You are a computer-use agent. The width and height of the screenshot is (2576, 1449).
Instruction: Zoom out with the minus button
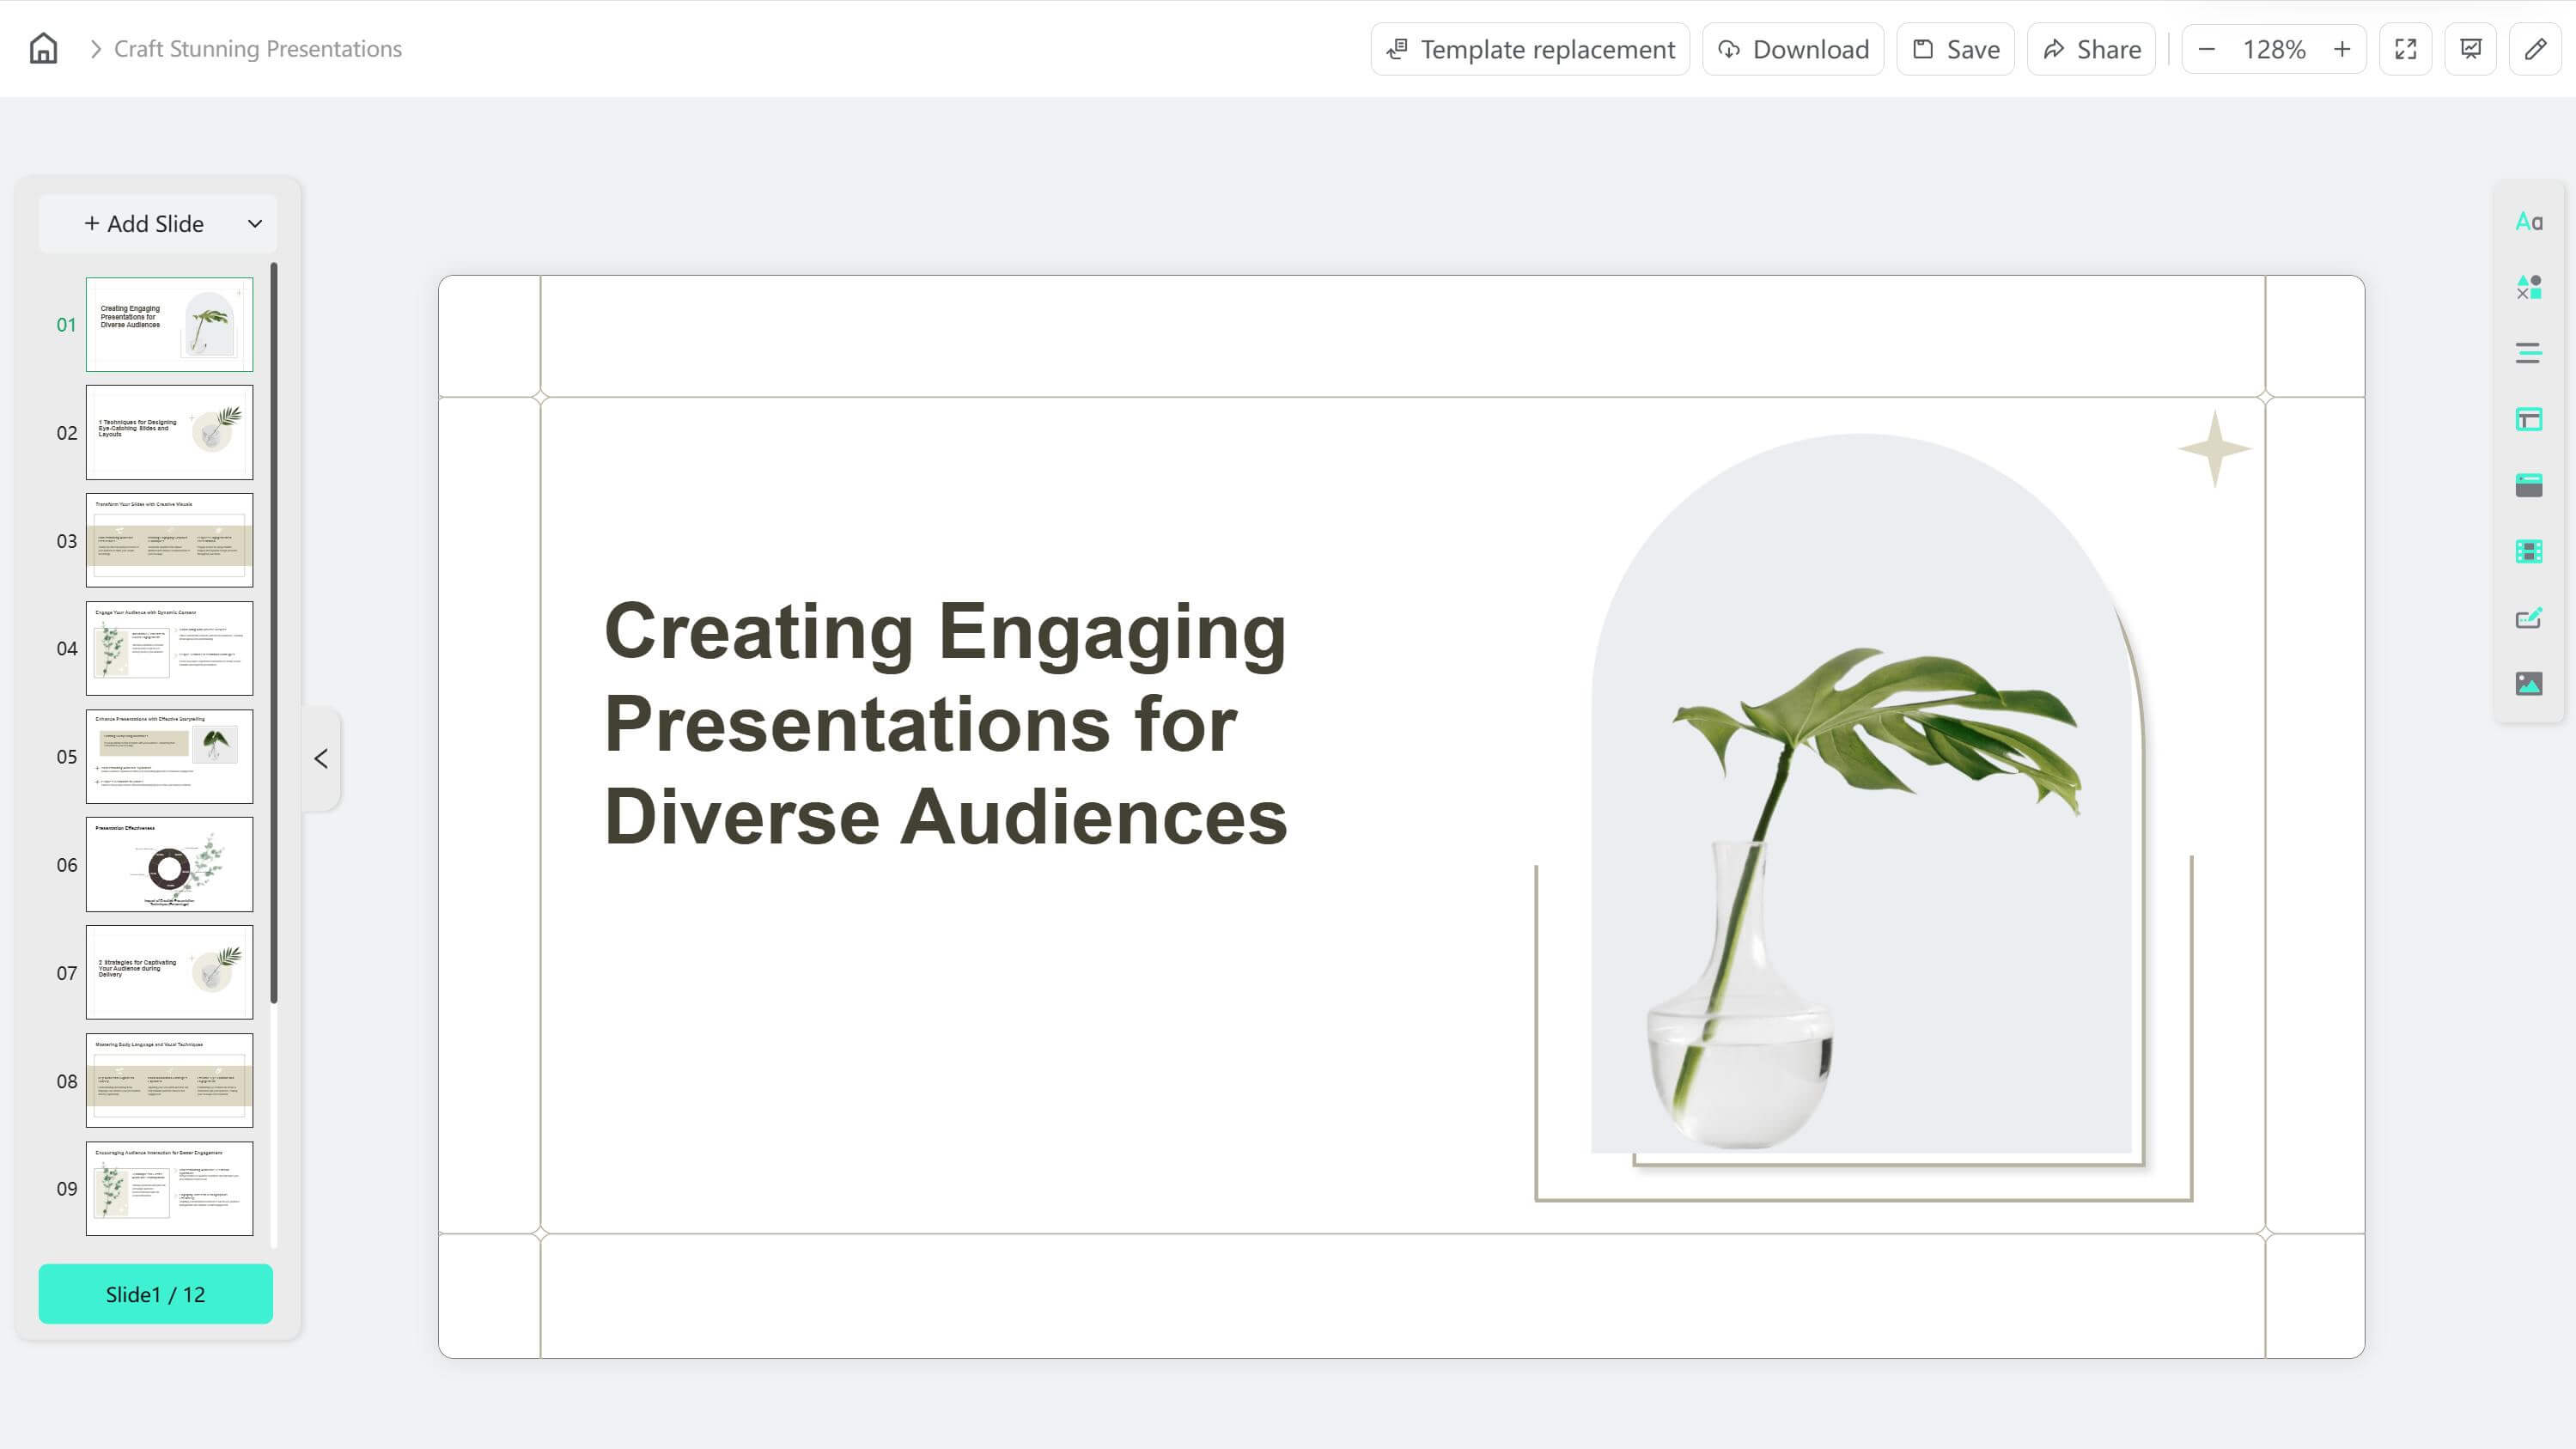2206,49
